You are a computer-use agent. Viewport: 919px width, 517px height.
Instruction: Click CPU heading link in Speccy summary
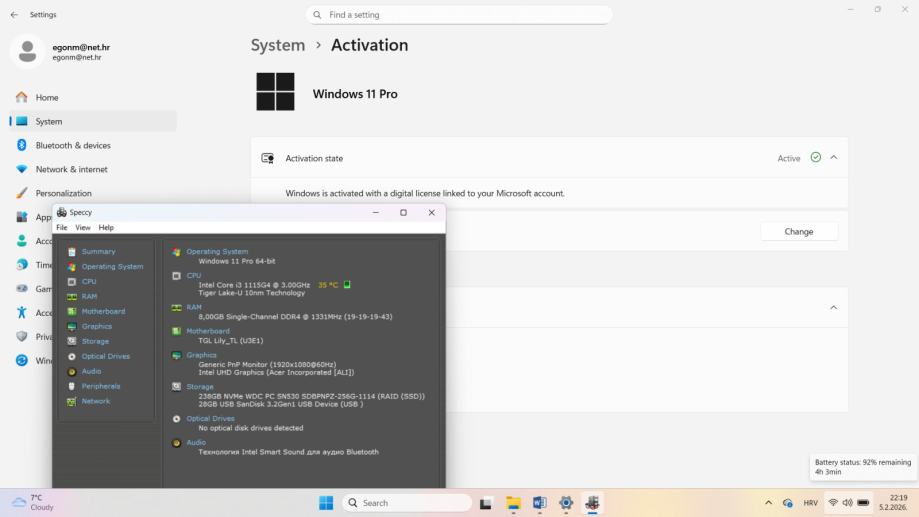(193, 275)
